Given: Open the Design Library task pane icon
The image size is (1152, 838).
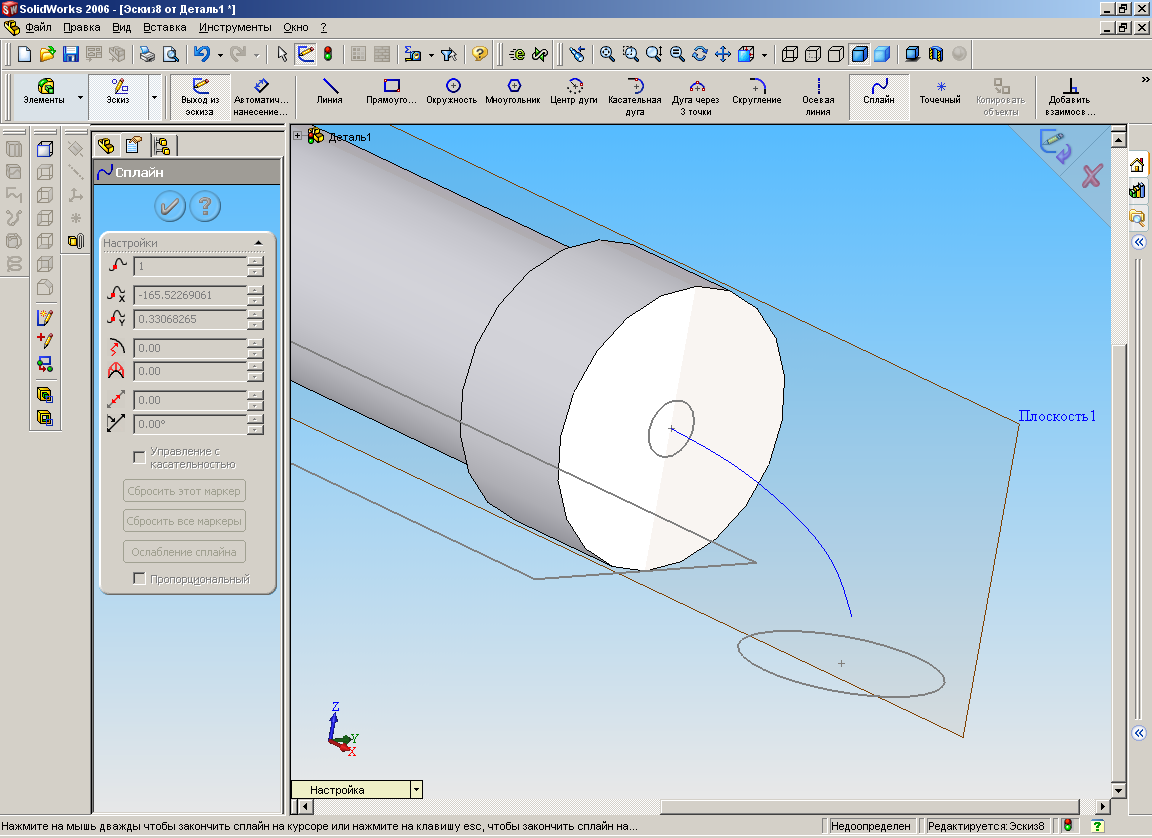Looking at the screenshot, I should click(1137, 191).
